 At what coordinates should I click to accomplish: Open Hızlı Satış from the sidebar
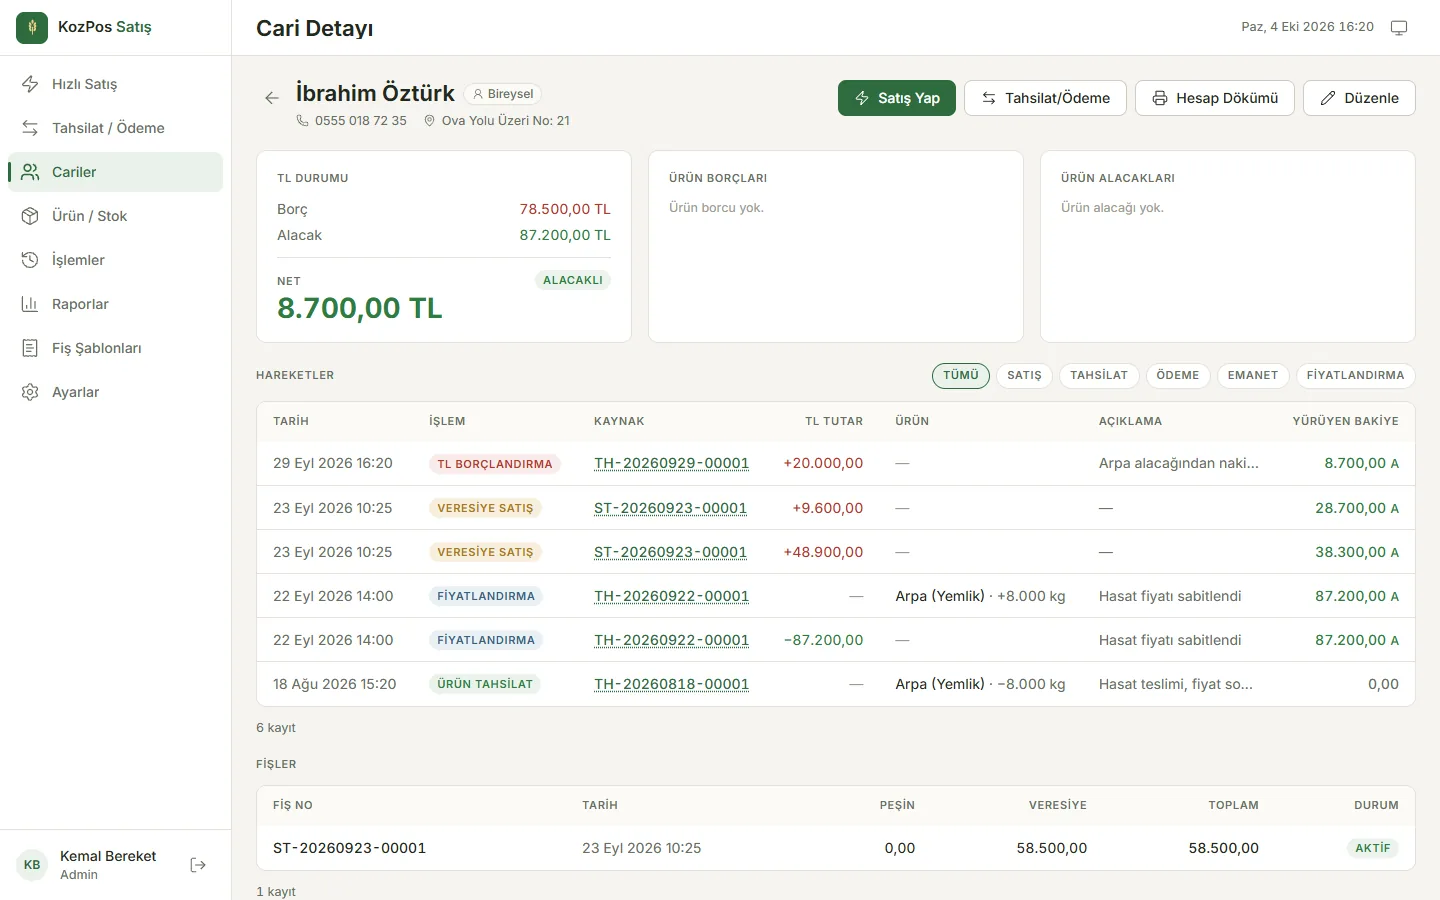click(115, 84)
